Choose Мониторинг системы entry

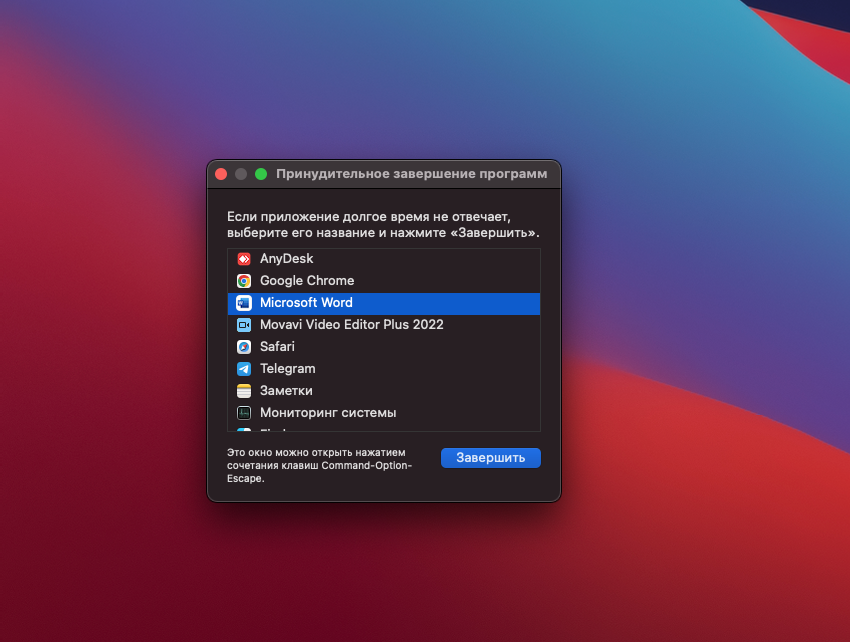tap(384, 413)
